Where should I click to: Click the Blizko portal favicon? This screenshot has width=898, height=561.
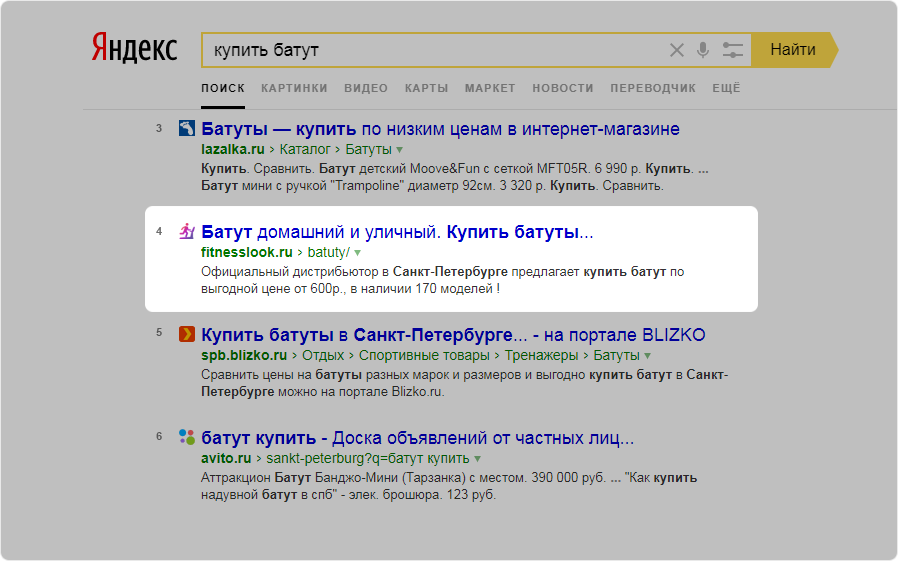[186, 334]
